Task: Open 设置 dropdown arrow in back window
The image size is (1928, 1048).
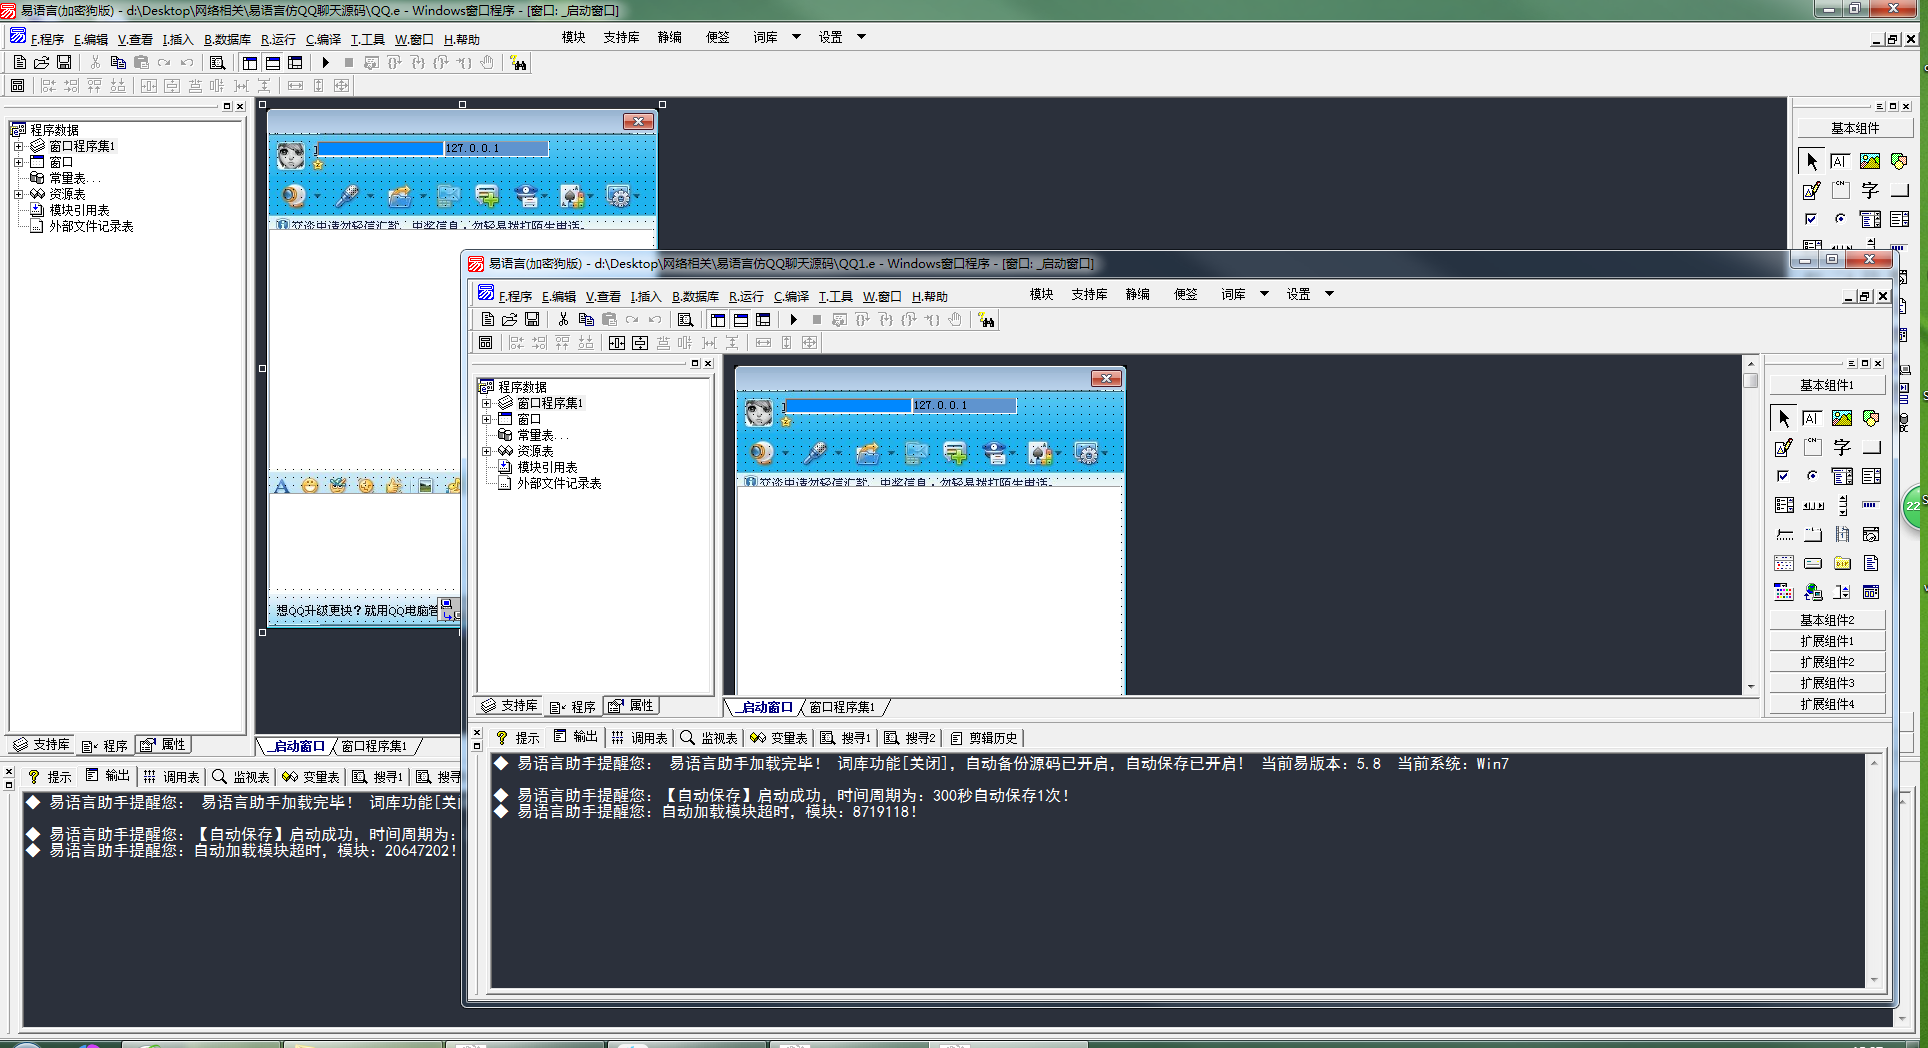Action: coord(861,37)
